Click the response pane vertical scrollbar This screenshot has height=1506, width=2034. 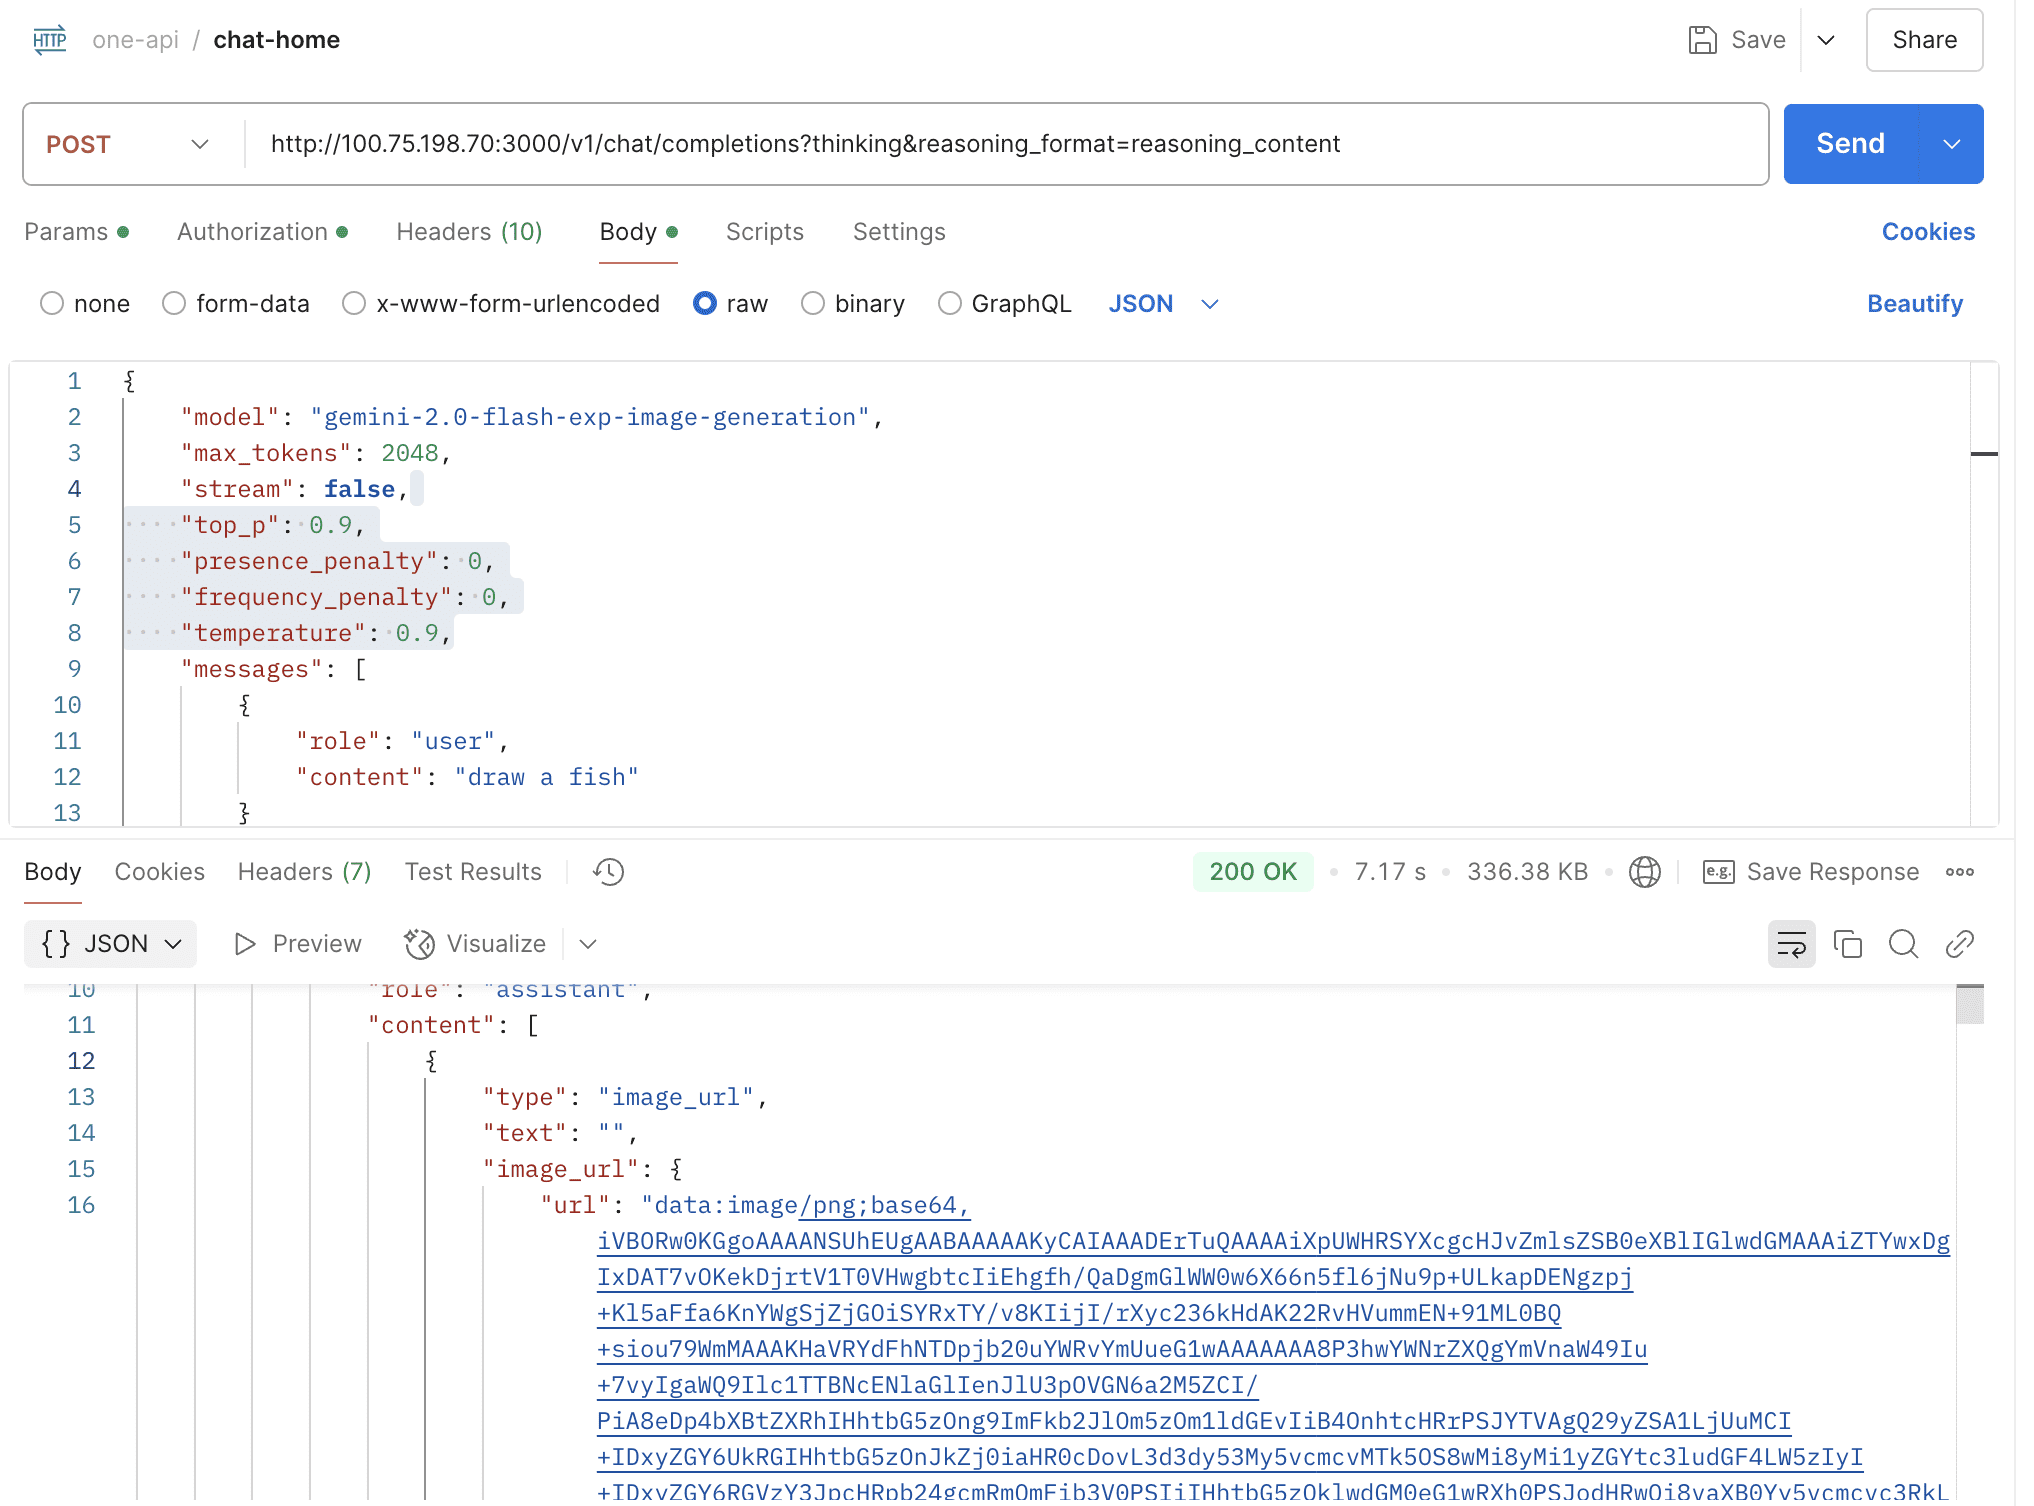click(1969, 1005)
